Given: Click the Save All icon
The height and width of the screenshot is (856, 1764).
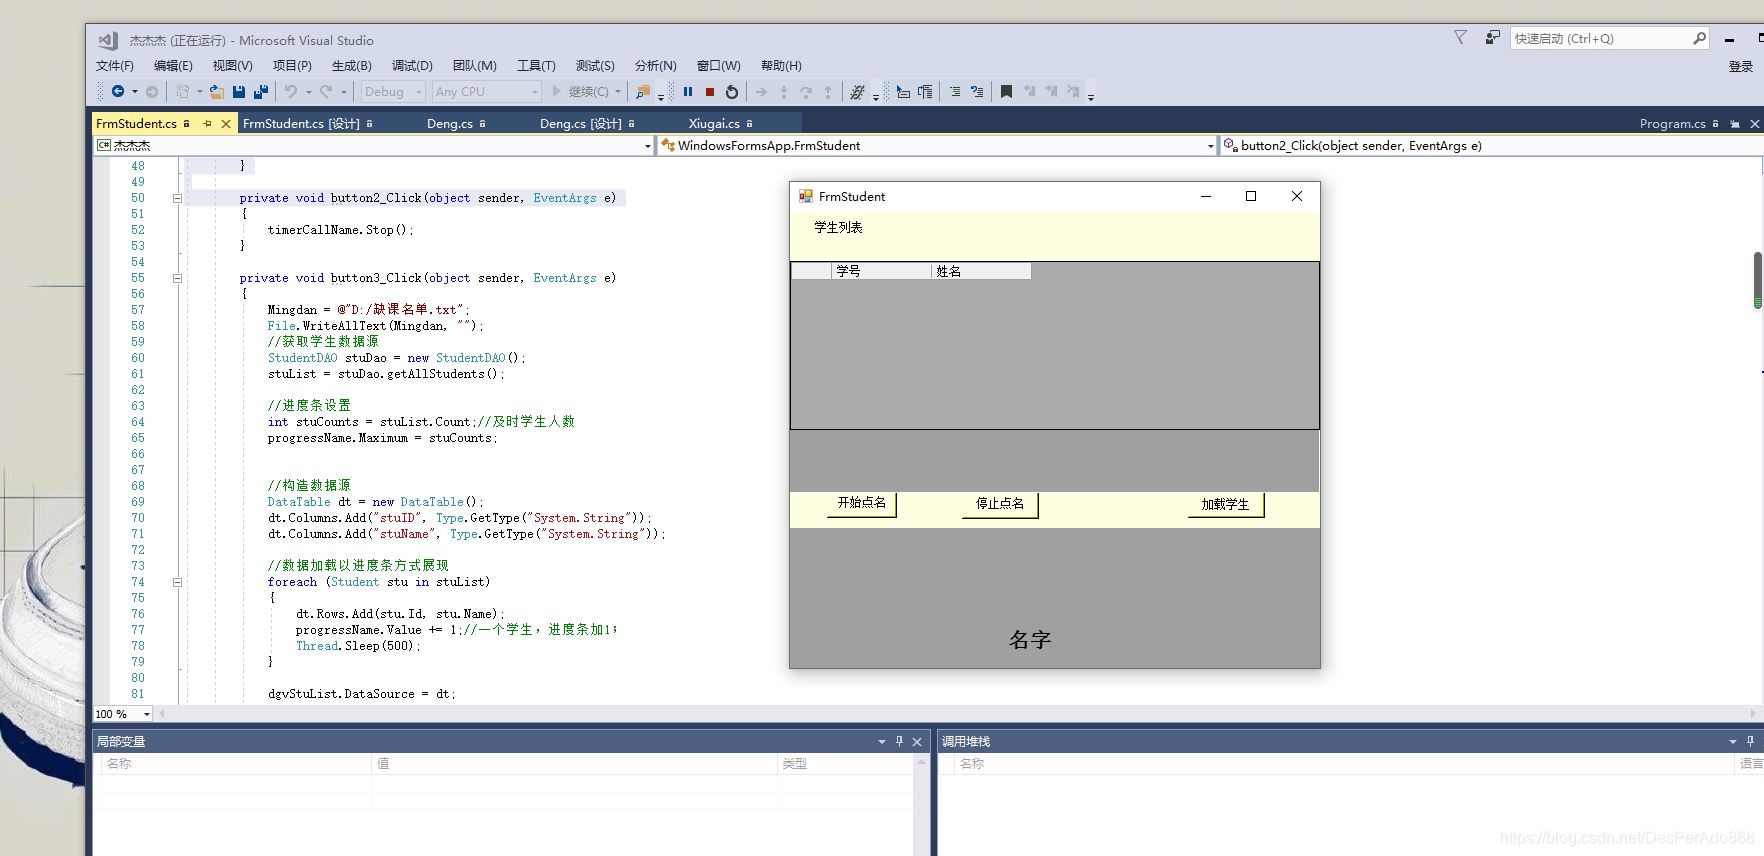Looking at the screenshot, I should [261, 92].
